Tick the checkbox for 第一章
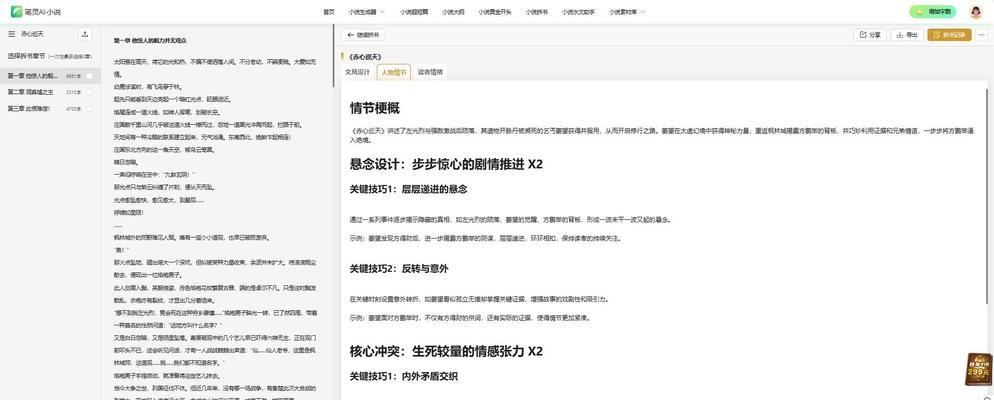 coord(89,76)
